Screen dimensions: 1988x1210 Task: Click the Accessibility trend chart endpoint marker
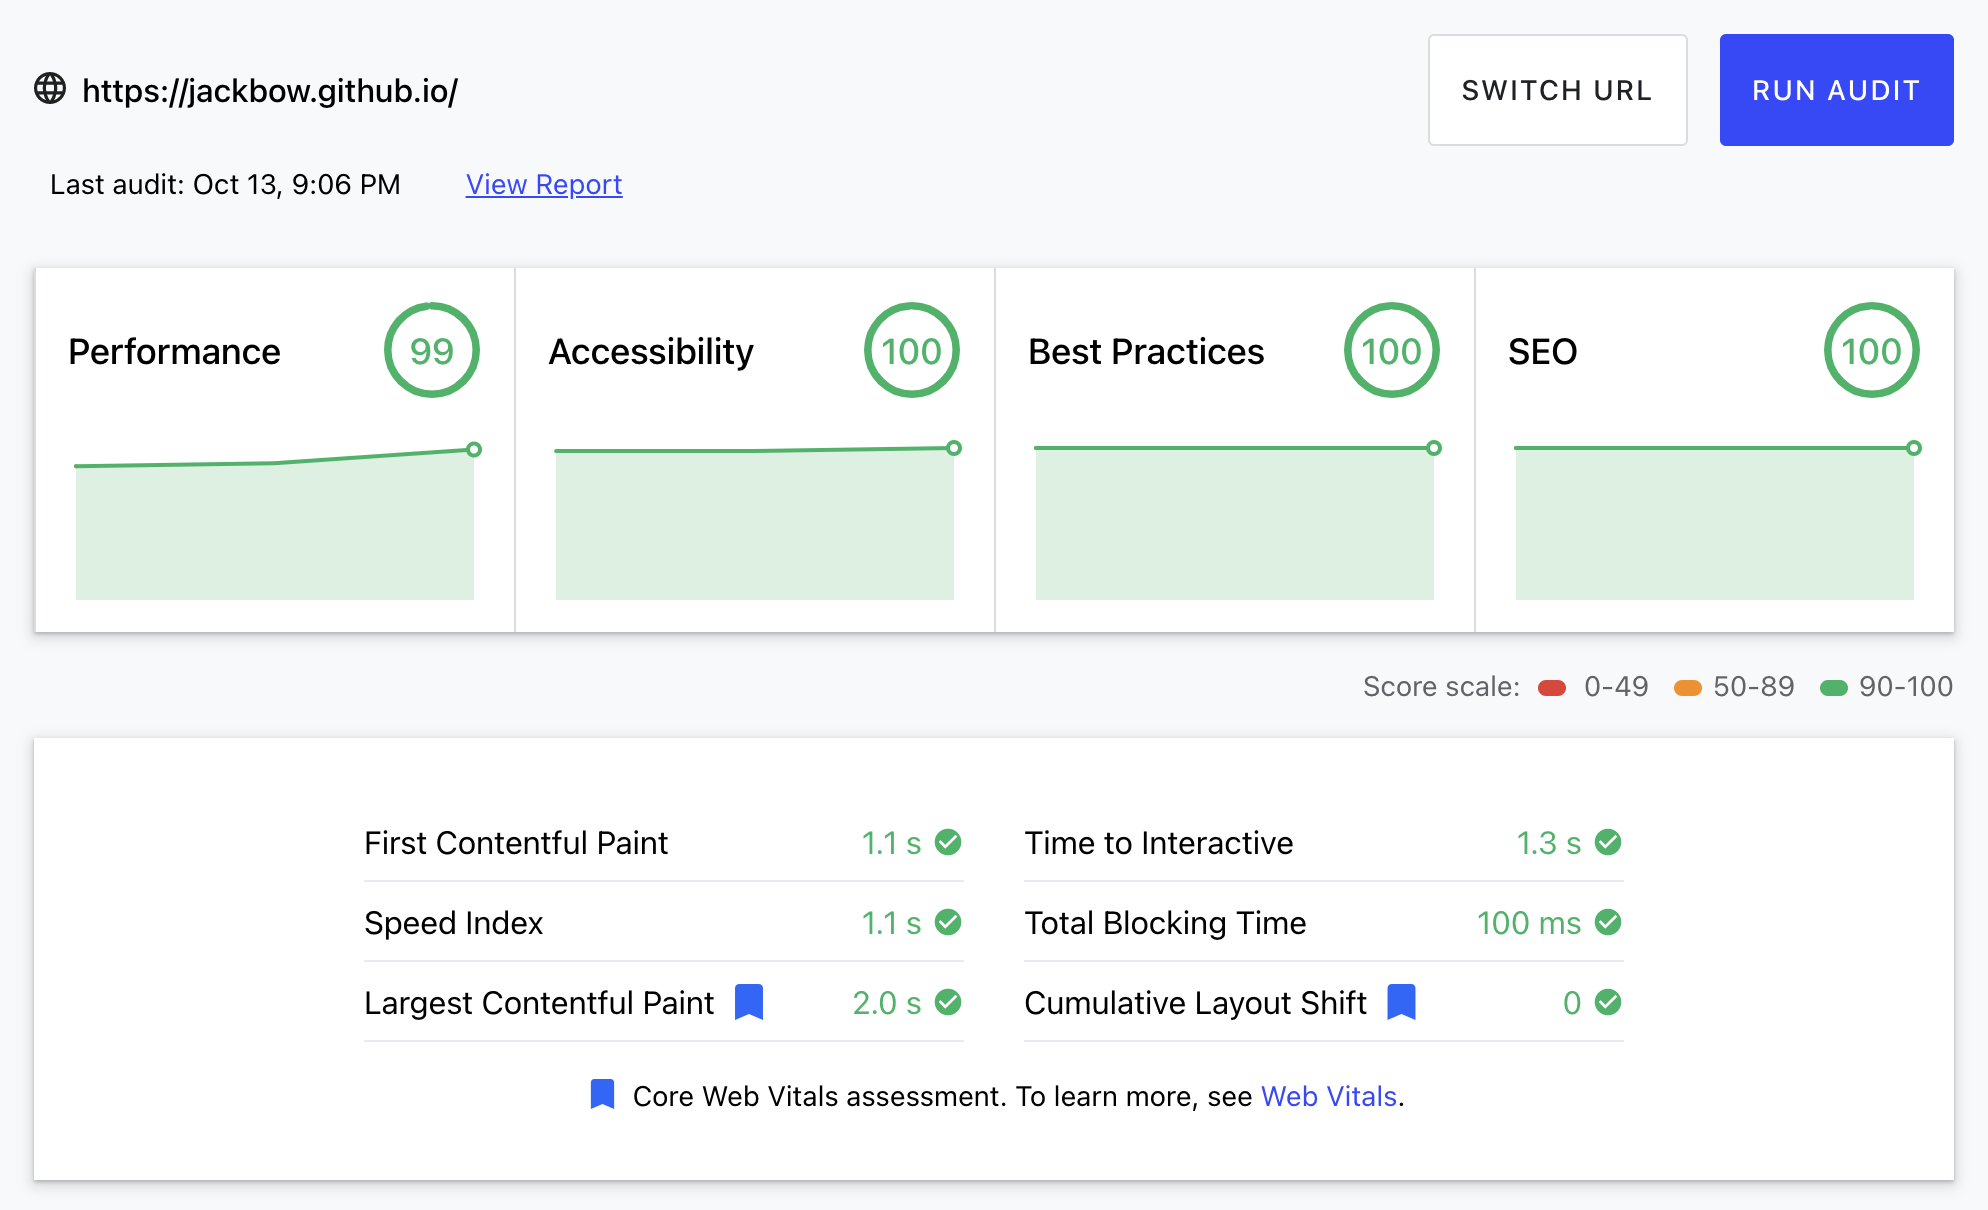(x=954, y=448)
